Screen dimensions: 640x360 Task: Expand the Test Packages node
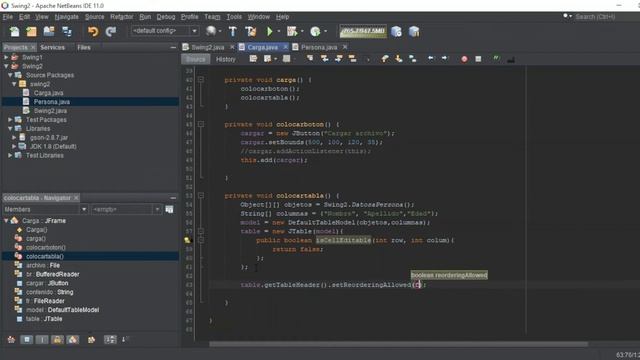coord(10,120)
